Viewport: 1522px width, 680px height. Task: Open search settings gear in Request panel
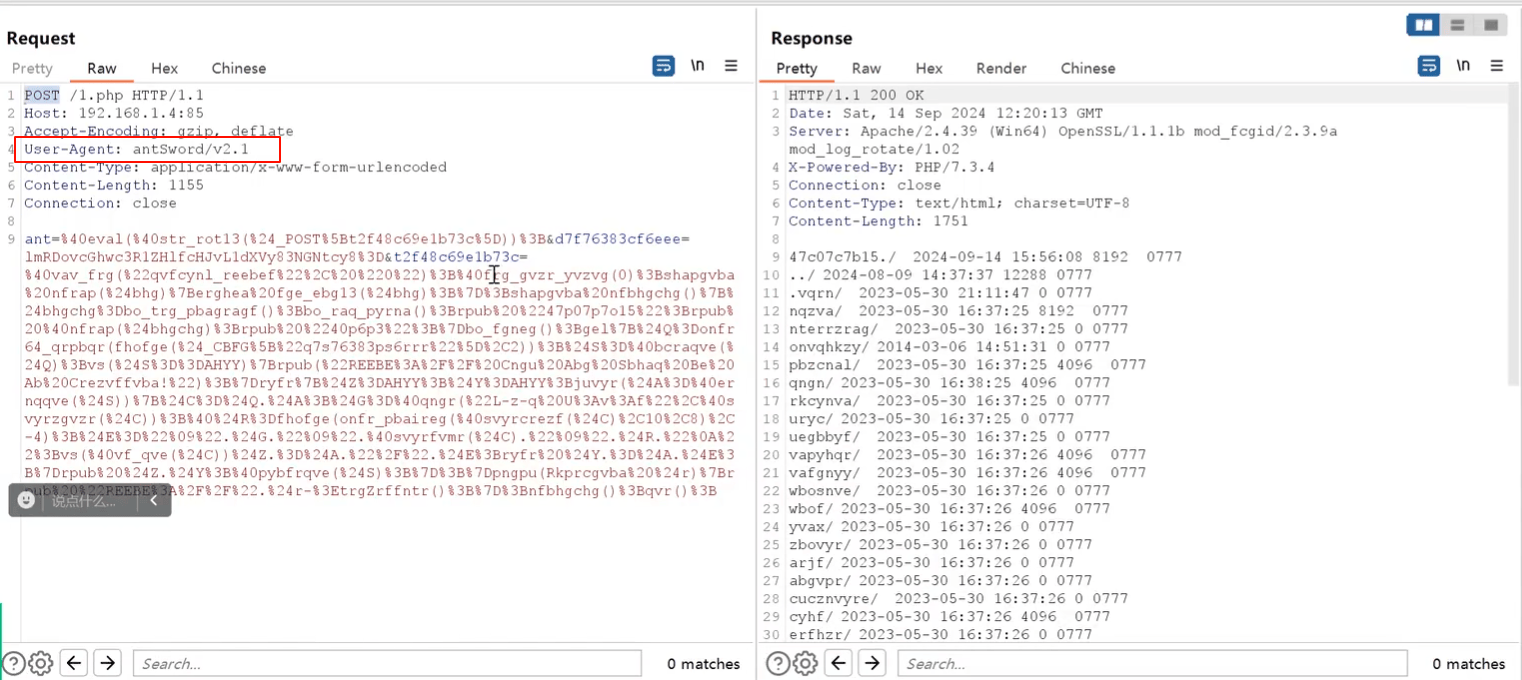click(40, 663)
